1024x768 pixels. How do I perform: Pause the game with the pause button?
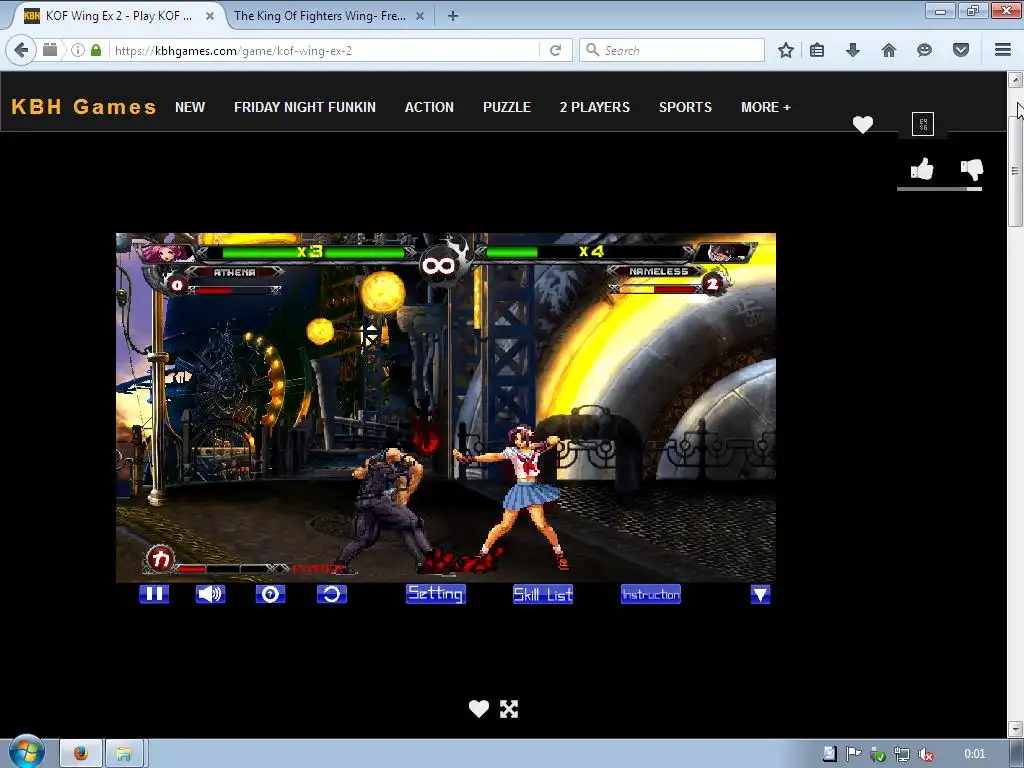coord(154,594)
